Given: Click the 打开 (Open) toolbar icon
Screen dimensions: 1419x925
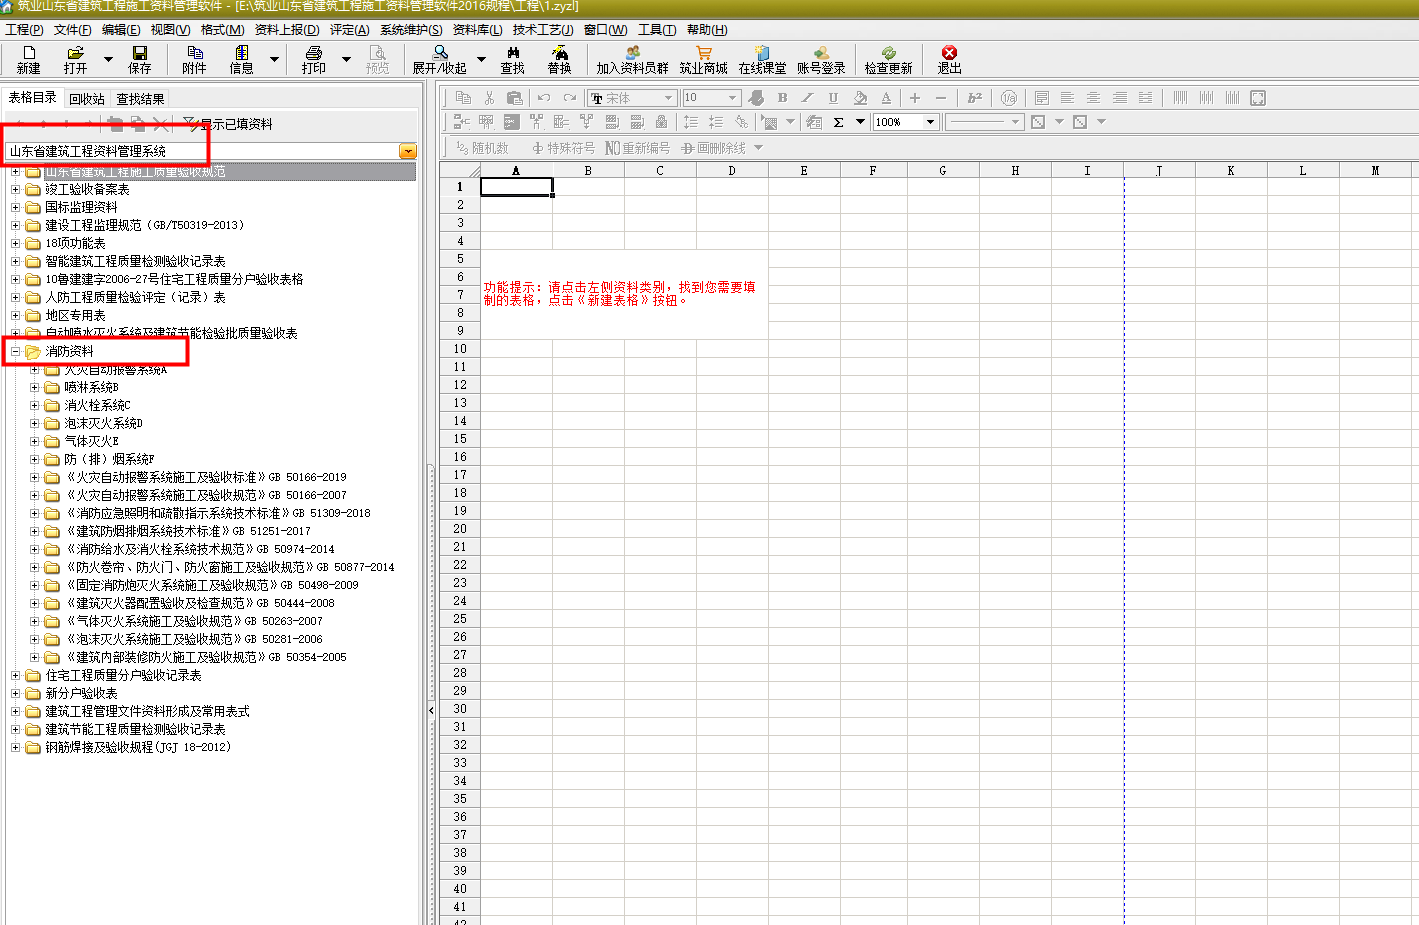Looking at the screenshot, I should coord(76,59).
